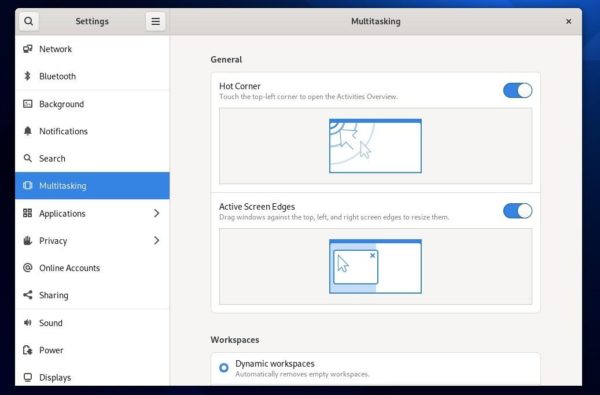
Task: Toggle the Hot Corner switch
Action: tap(517, 91)
